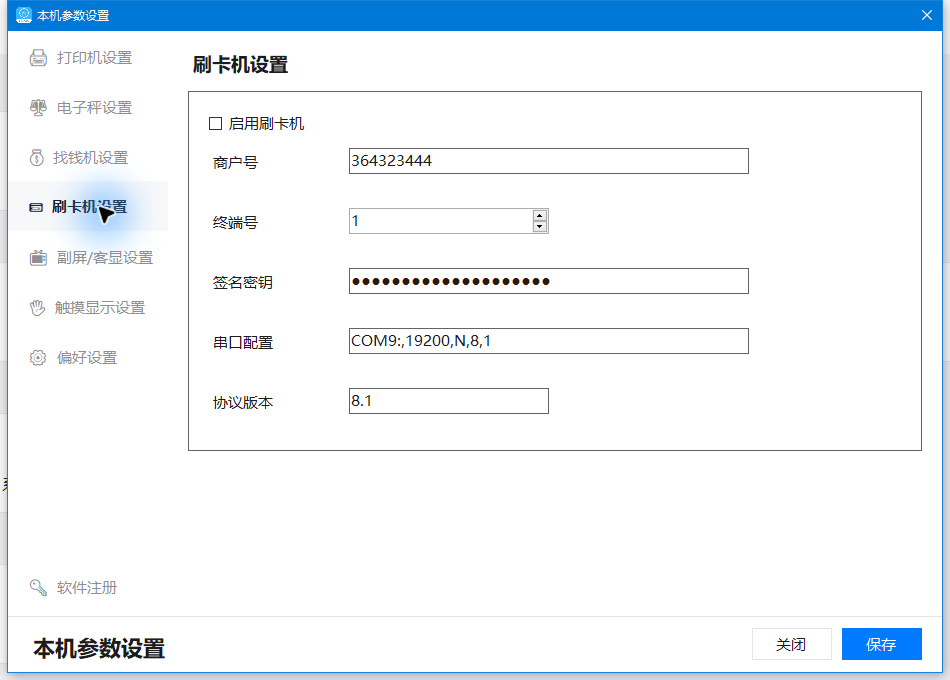Click the display icon beside 副屏/客显设置
This screenshot has width=950, height=680.
click(38, 258)
